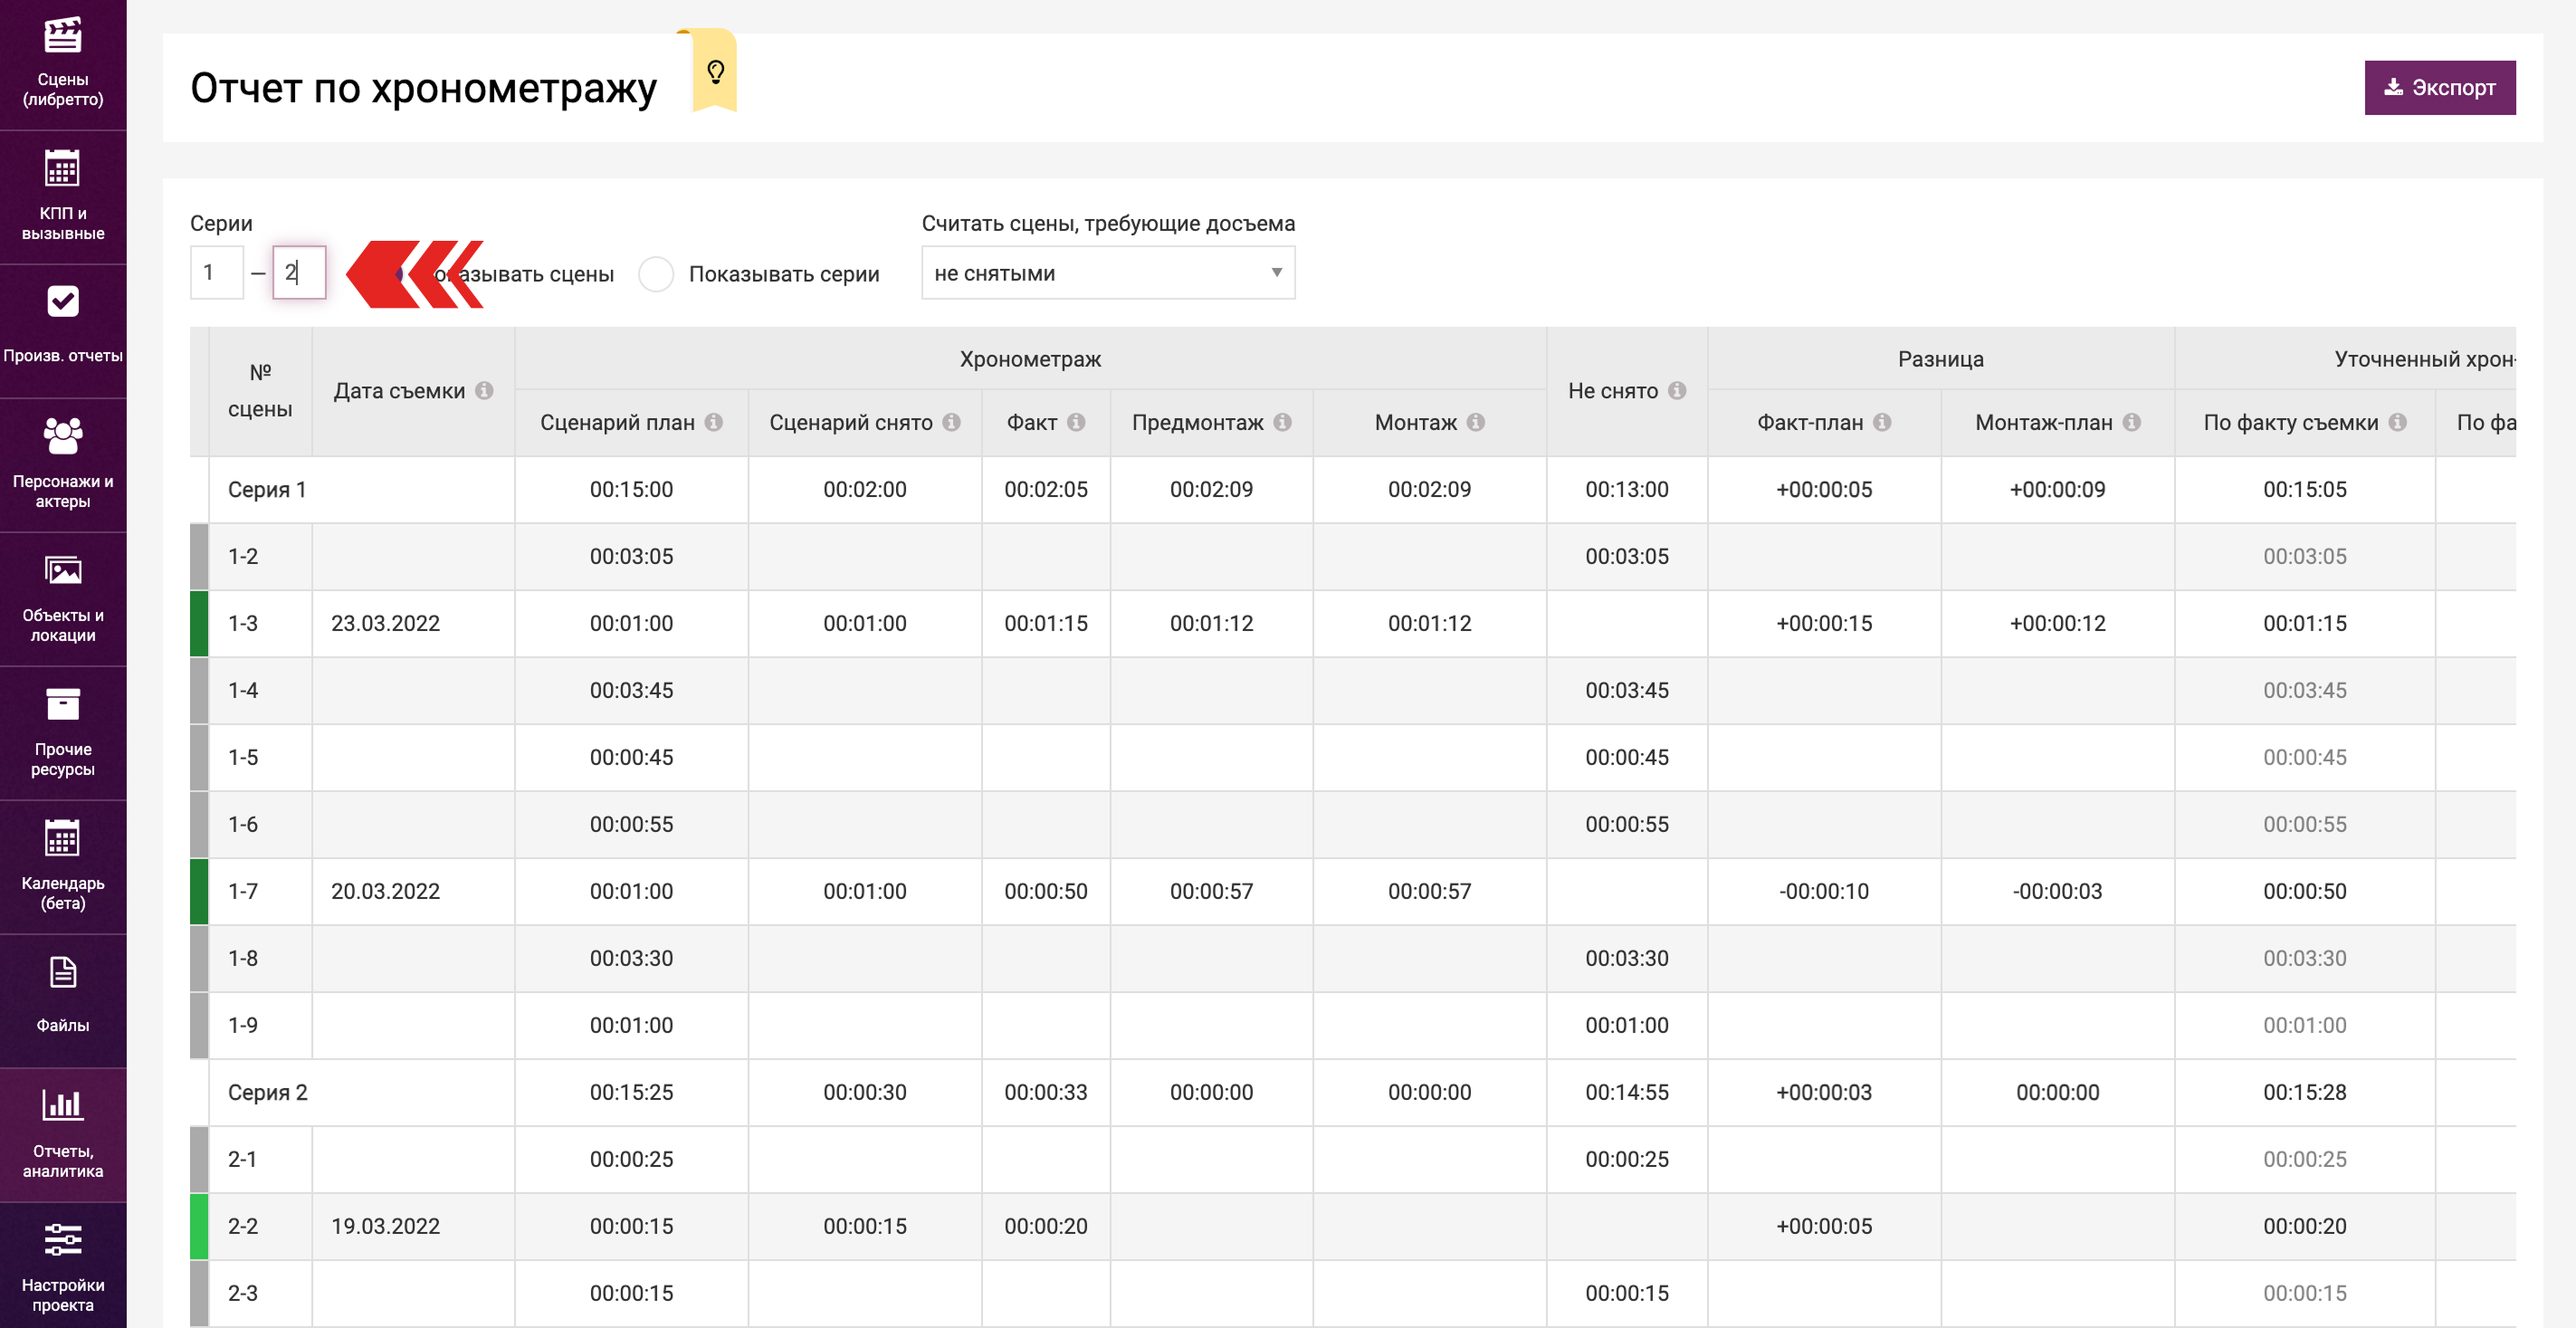Select Показывать серии radio button
Image resolution: width=2576 pixels, height=1328 pixels.
(x=656, y=274)
